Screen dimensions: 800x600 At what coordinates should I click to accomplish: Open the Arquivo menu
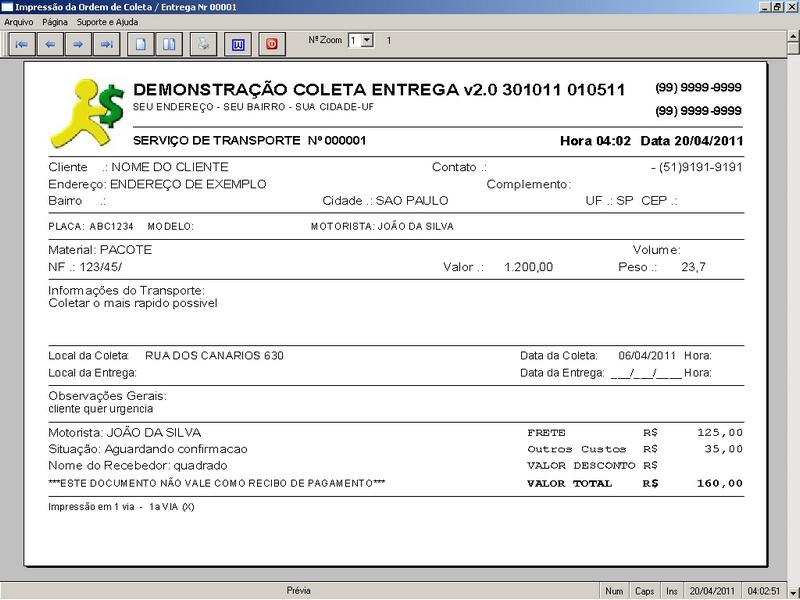(19, 21)
